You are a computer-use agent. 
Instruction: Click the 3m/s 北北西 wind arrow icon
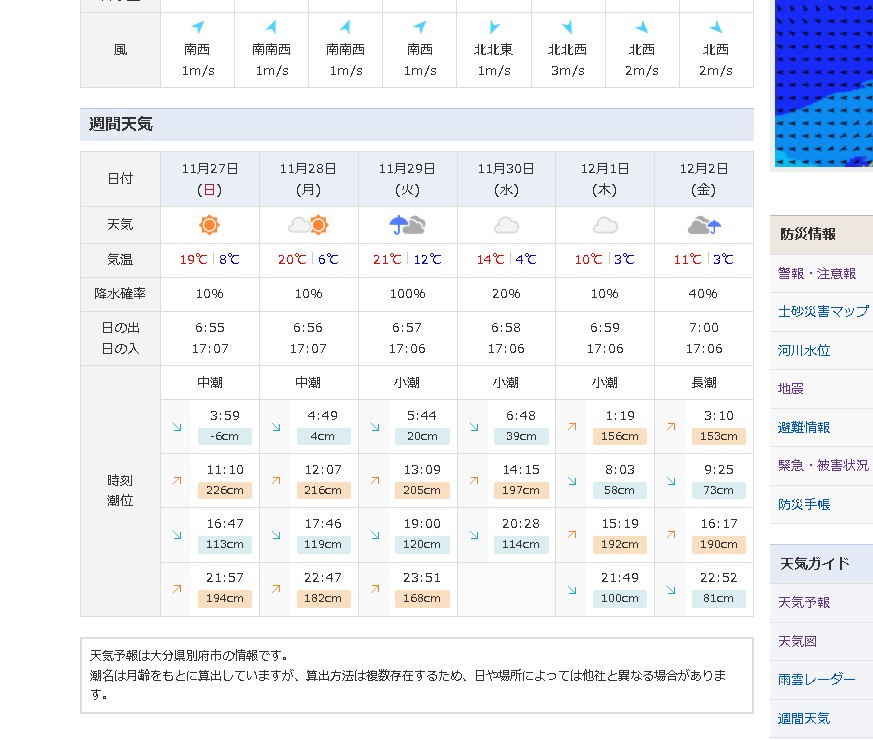pyautogui.click(x=567, y=27)
